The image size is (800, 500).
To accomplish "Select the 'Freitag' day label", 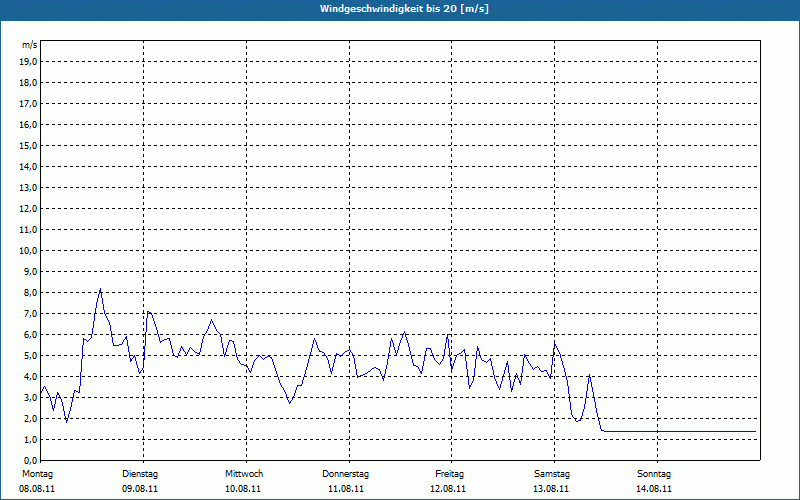I will [449, 474].
